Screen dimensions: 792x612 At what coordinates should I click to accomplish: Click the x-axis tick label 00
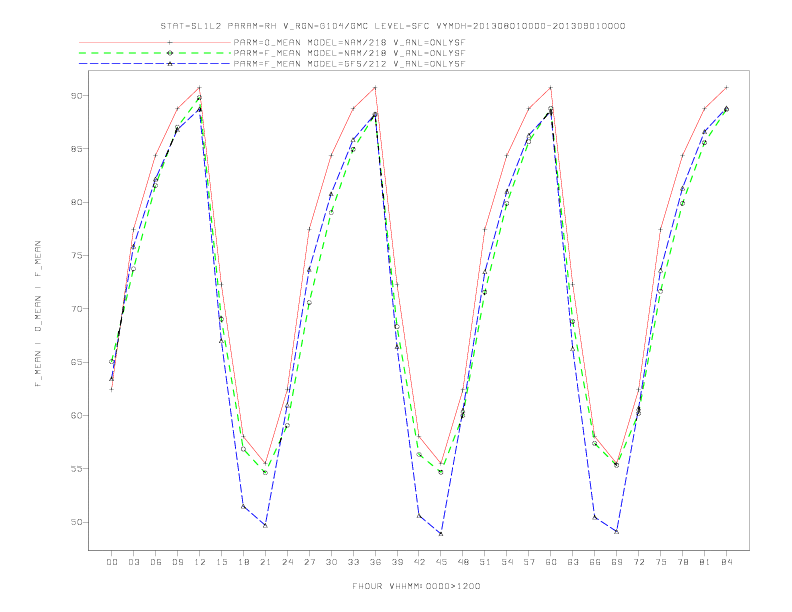(x=112, y=562)
